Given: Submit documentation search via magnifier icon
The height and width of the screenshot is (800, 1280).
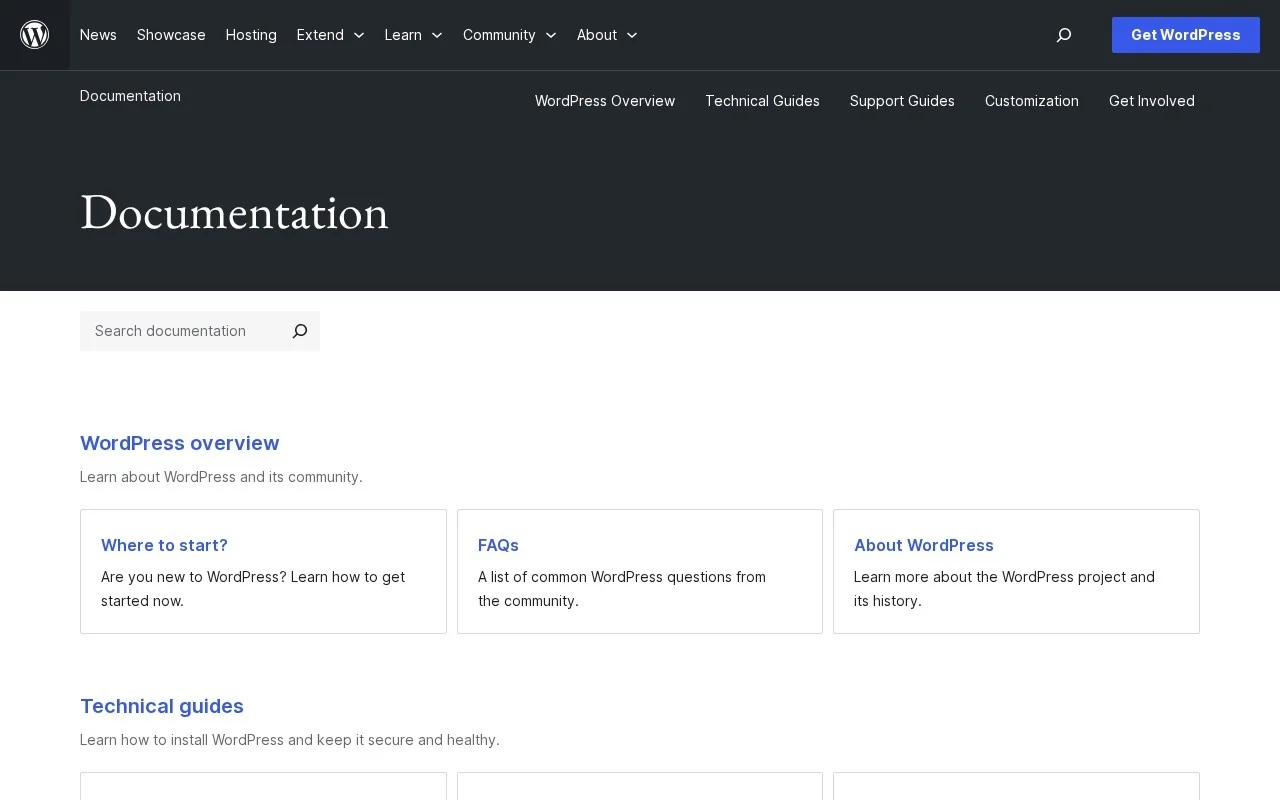Looking at the screenshot, I should pyautogui.click(x=300, y=331).
